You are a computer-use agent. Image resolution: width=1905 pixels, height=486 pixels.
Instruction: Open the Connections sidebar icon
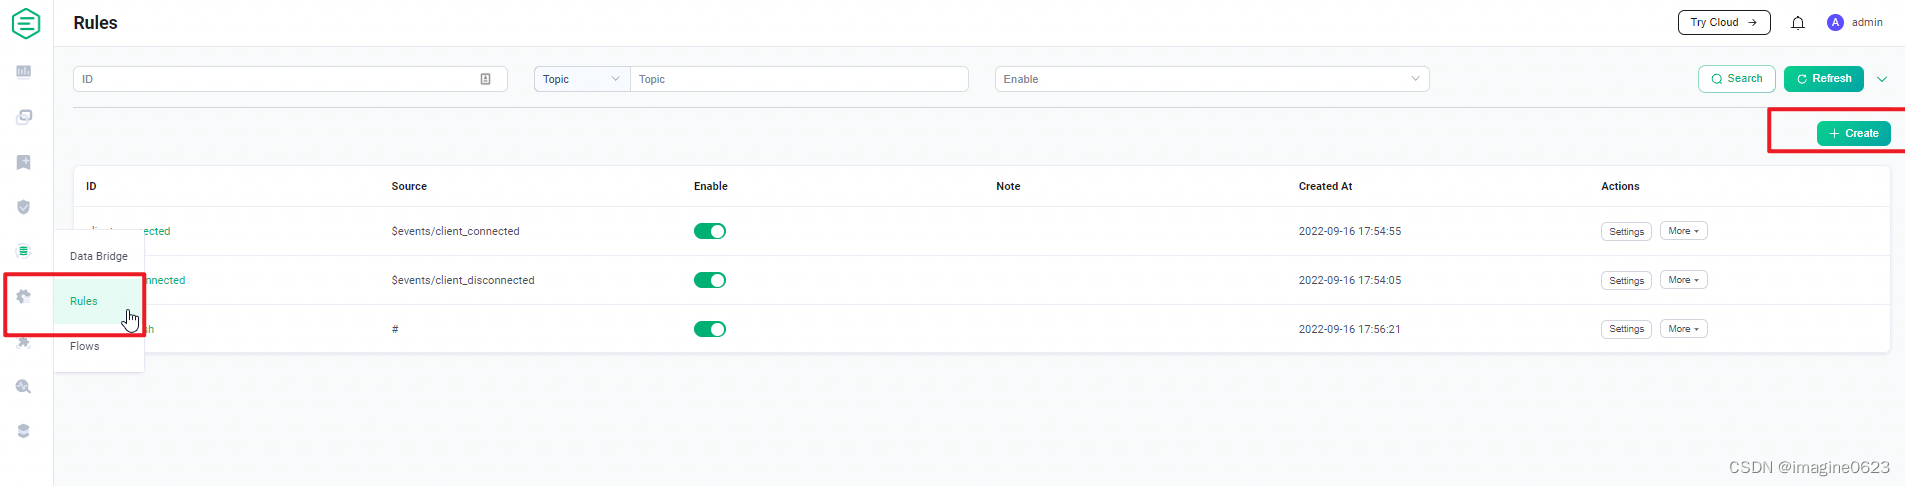click(24, 117)
